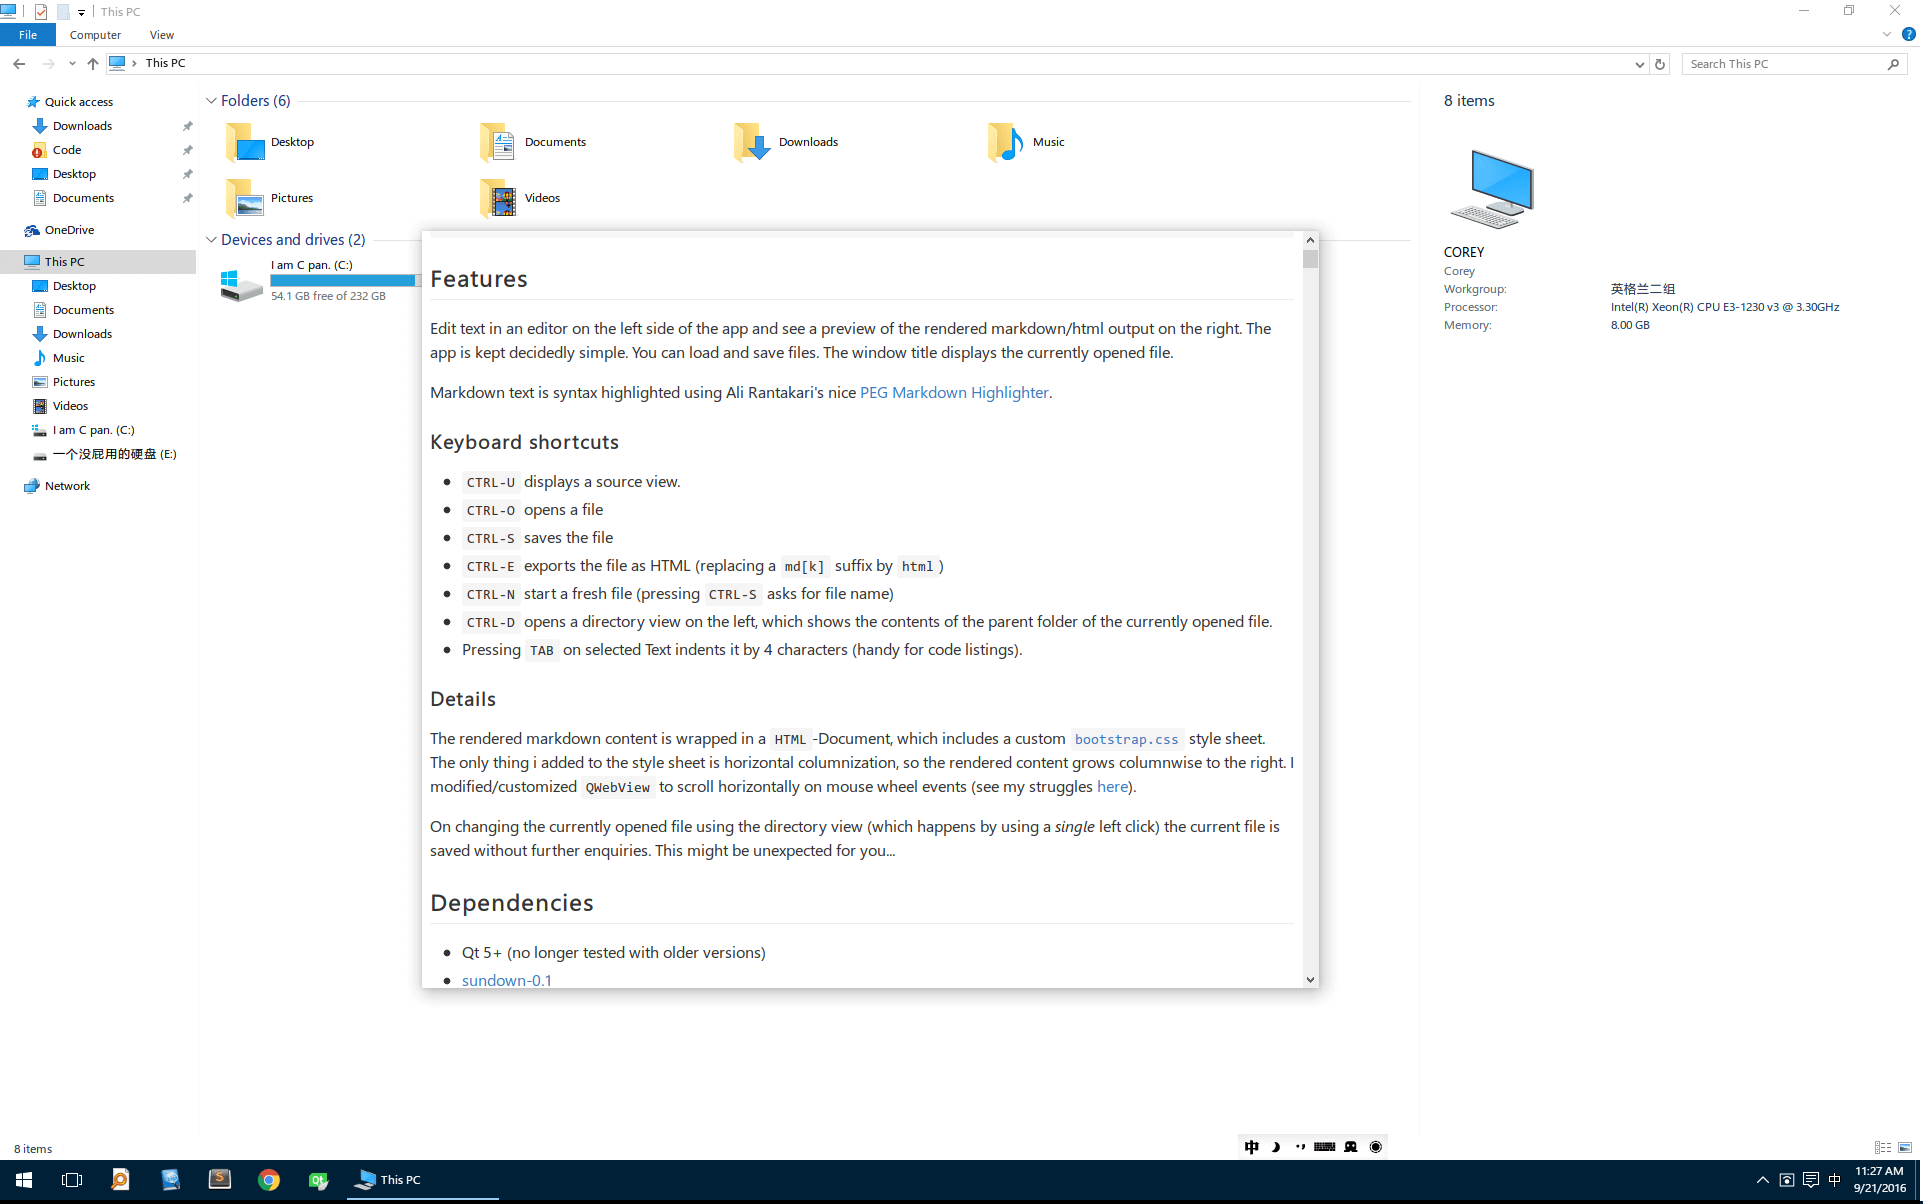
Task: Open the File menu
Action: 28,35
